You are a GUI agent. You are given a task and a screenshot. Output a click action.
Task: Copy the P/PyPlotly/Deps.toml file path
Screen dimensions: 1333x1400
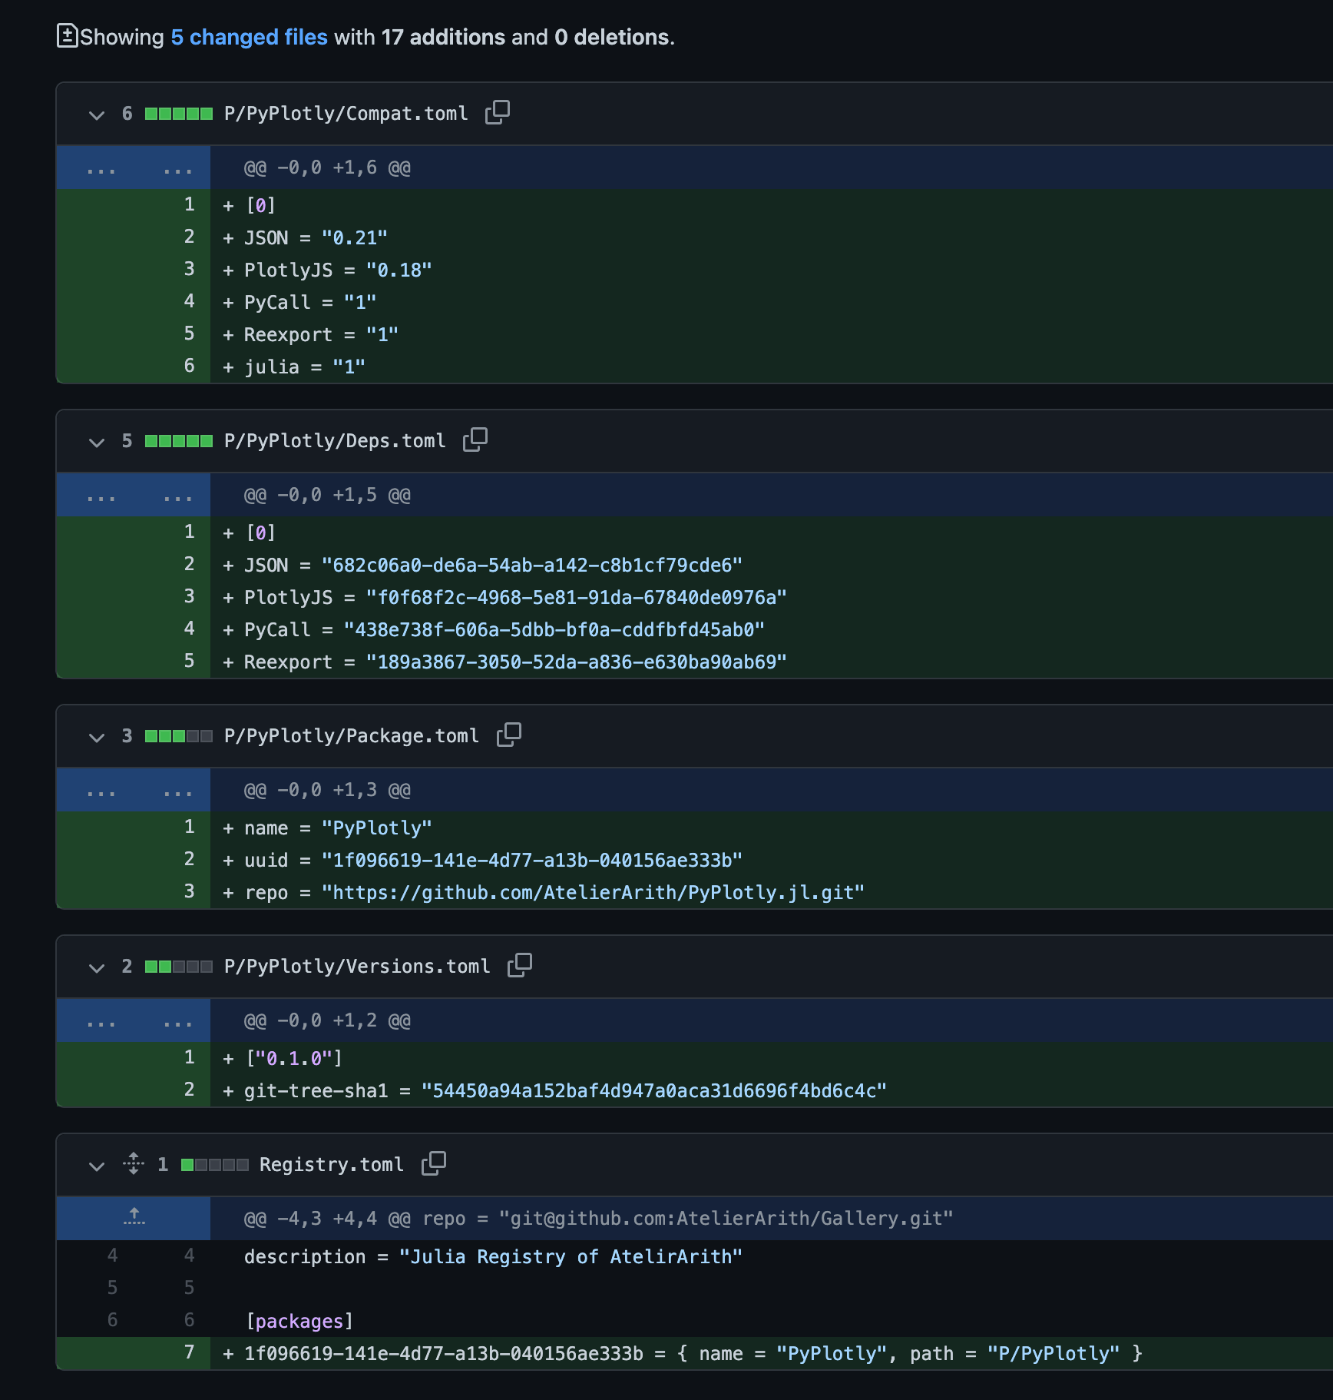click(475, 440)
